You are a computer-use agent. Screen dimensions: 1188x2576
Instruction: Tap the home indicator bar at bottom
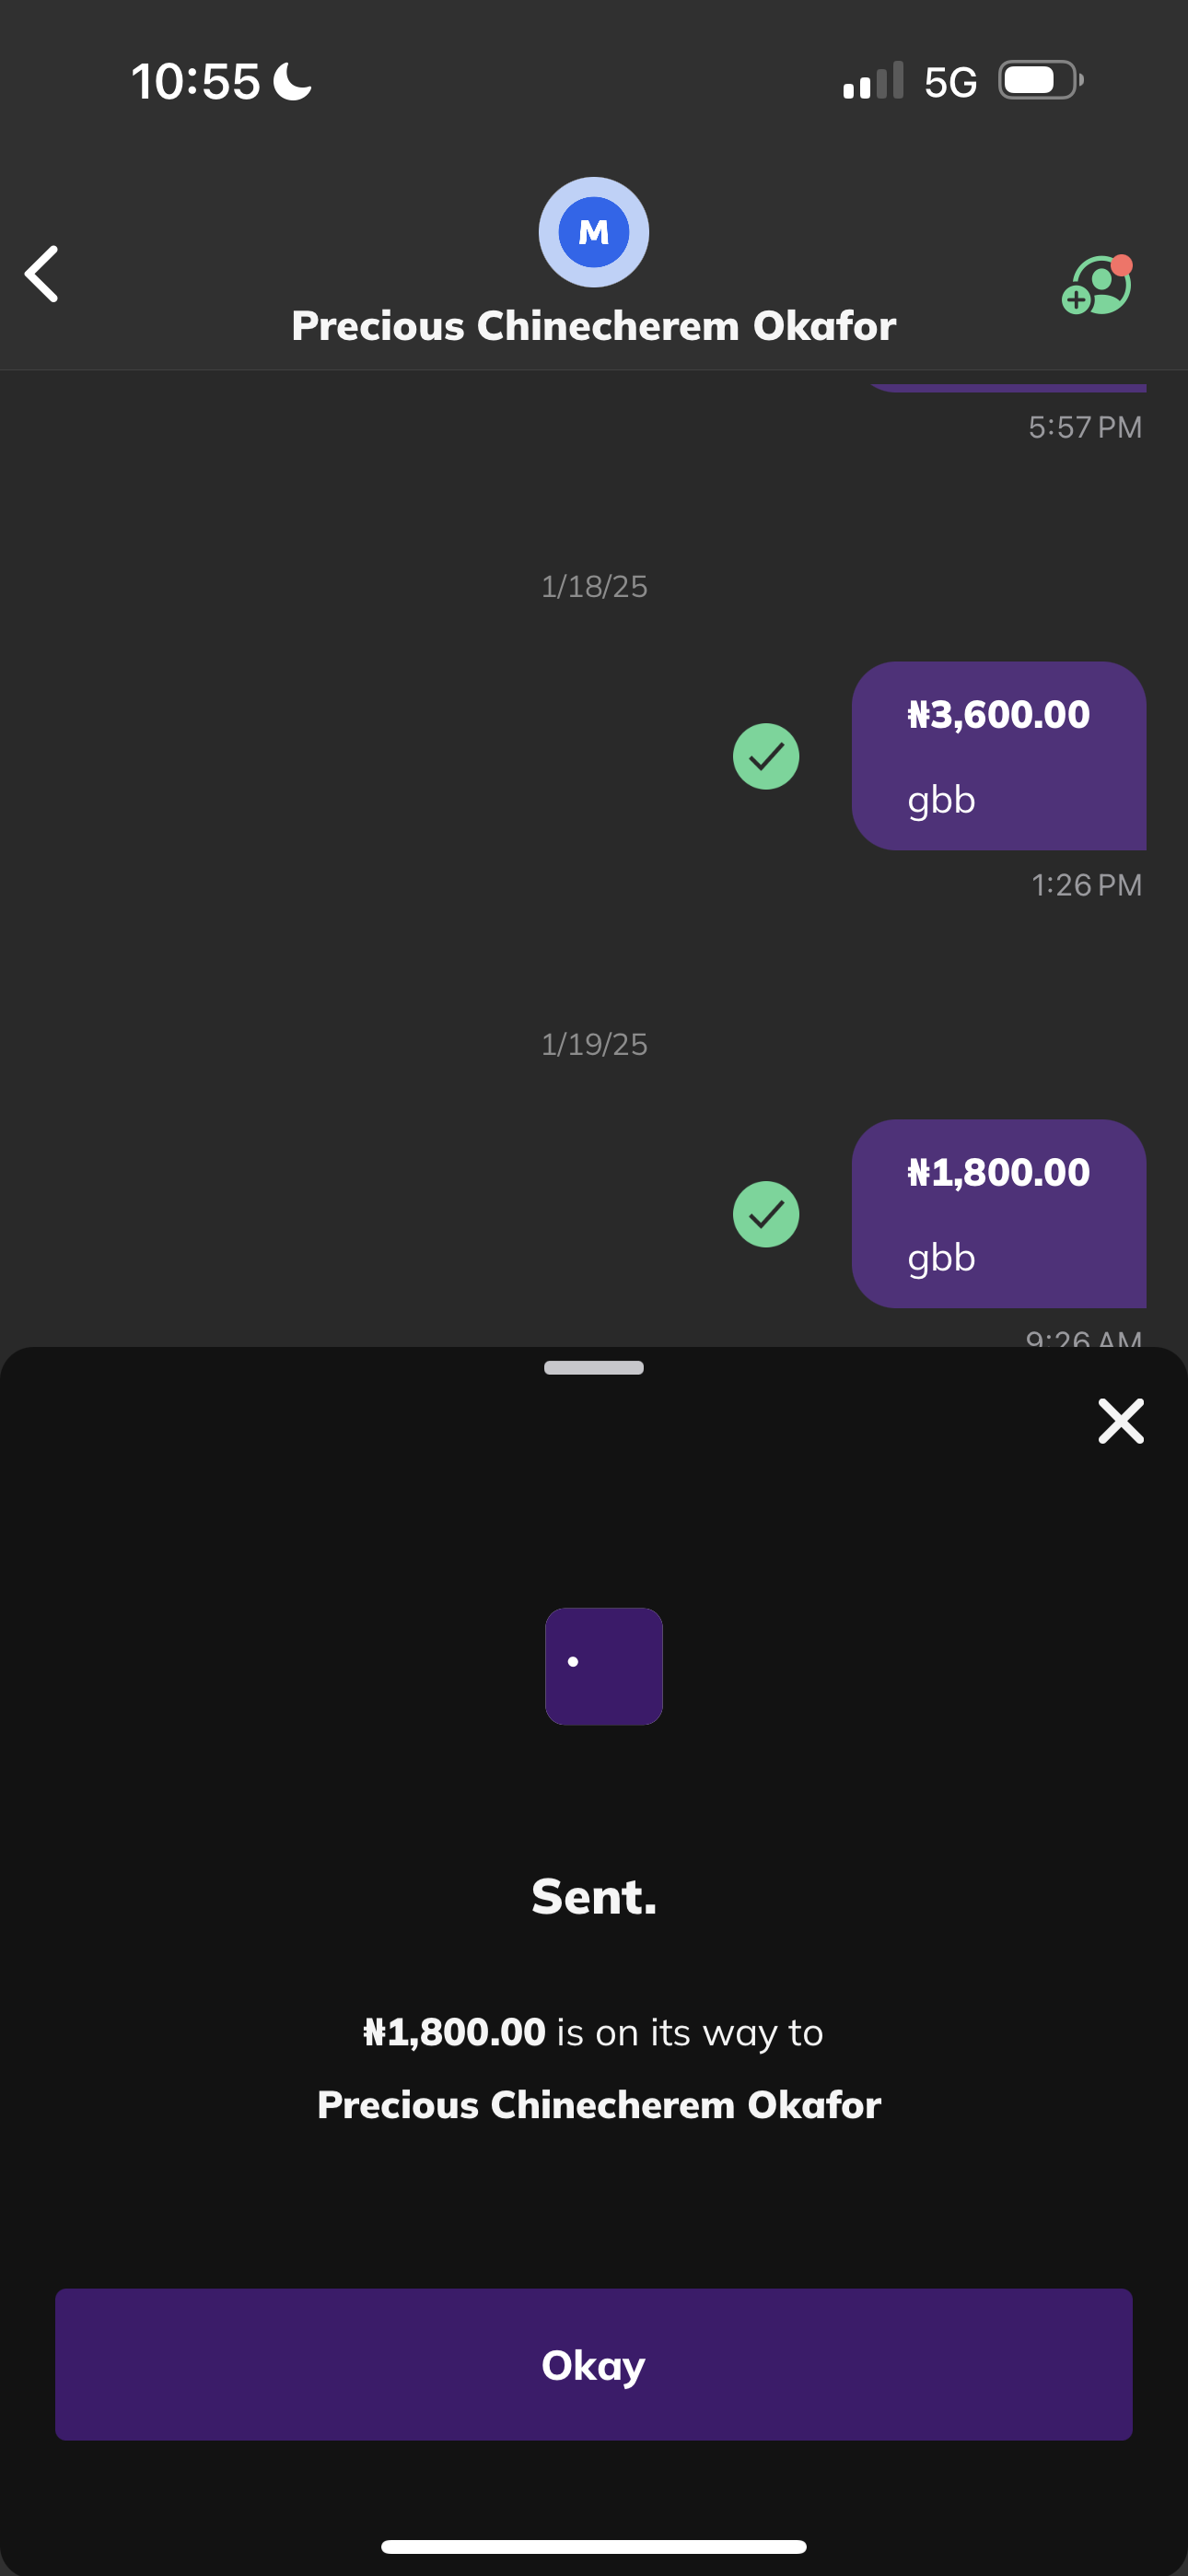pos(594,2546)
